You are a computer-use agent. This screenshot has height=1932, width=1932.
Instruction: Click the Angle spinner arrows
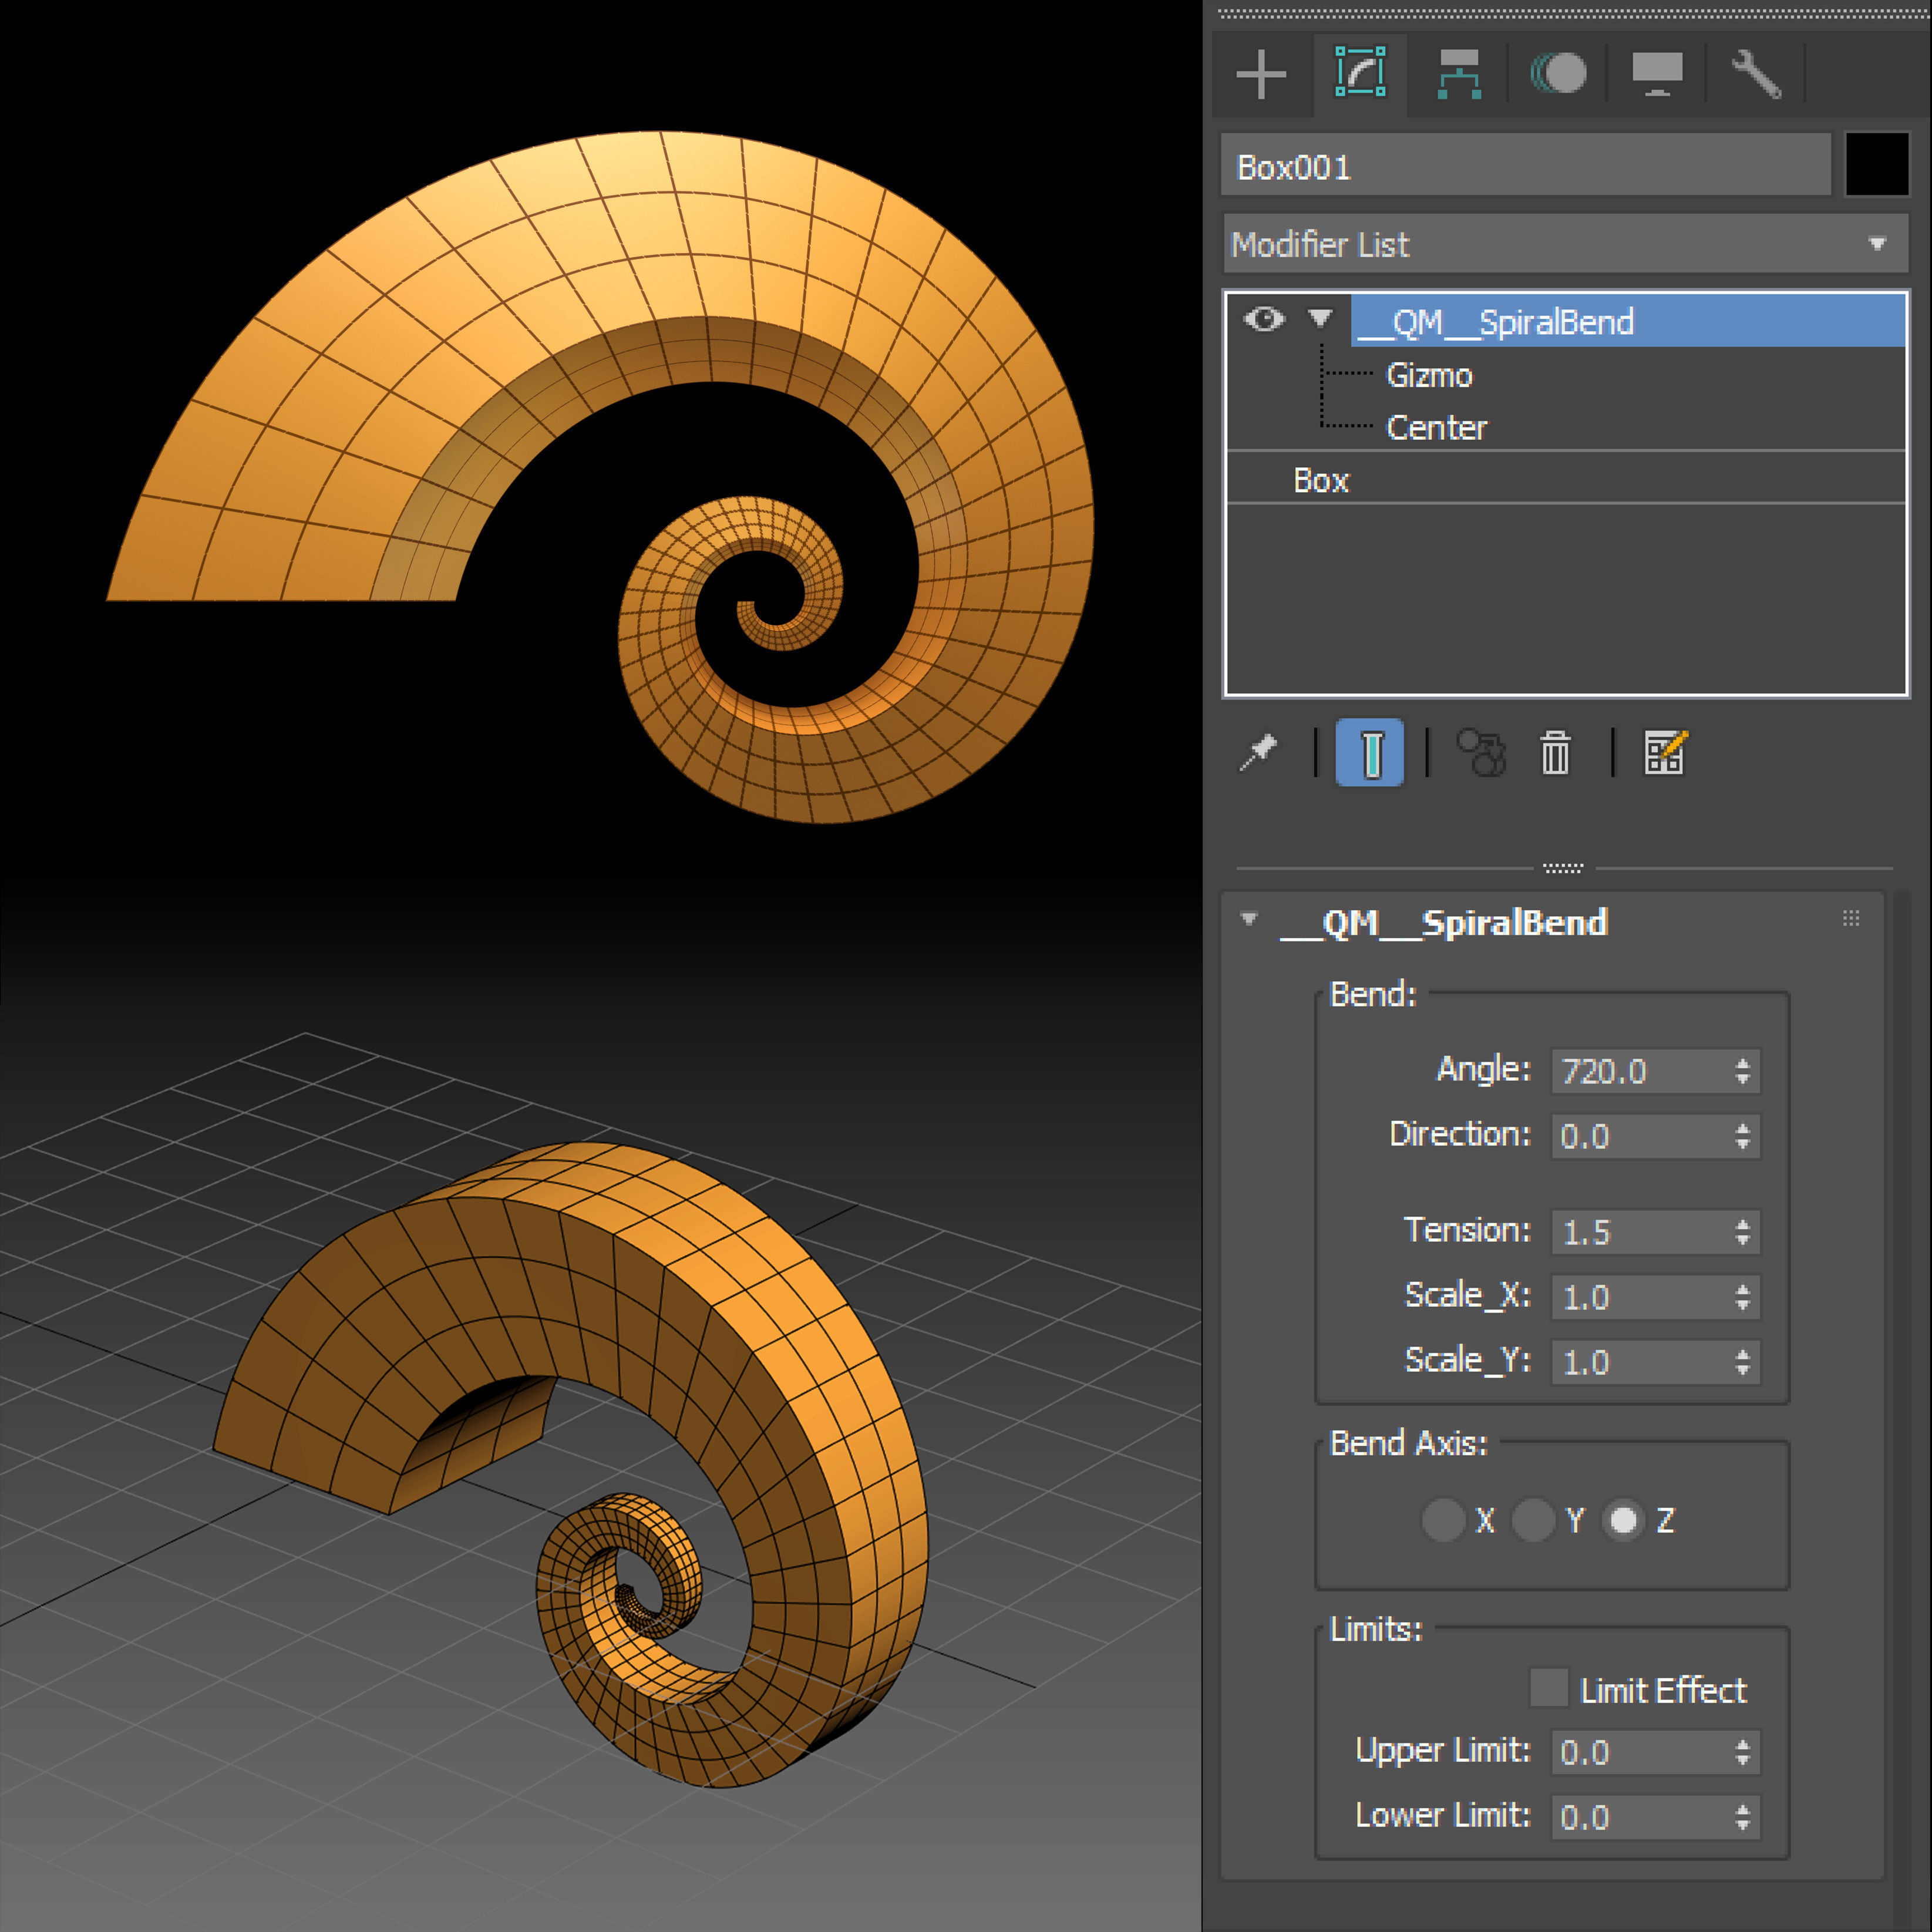[x=1743, y=1071]
